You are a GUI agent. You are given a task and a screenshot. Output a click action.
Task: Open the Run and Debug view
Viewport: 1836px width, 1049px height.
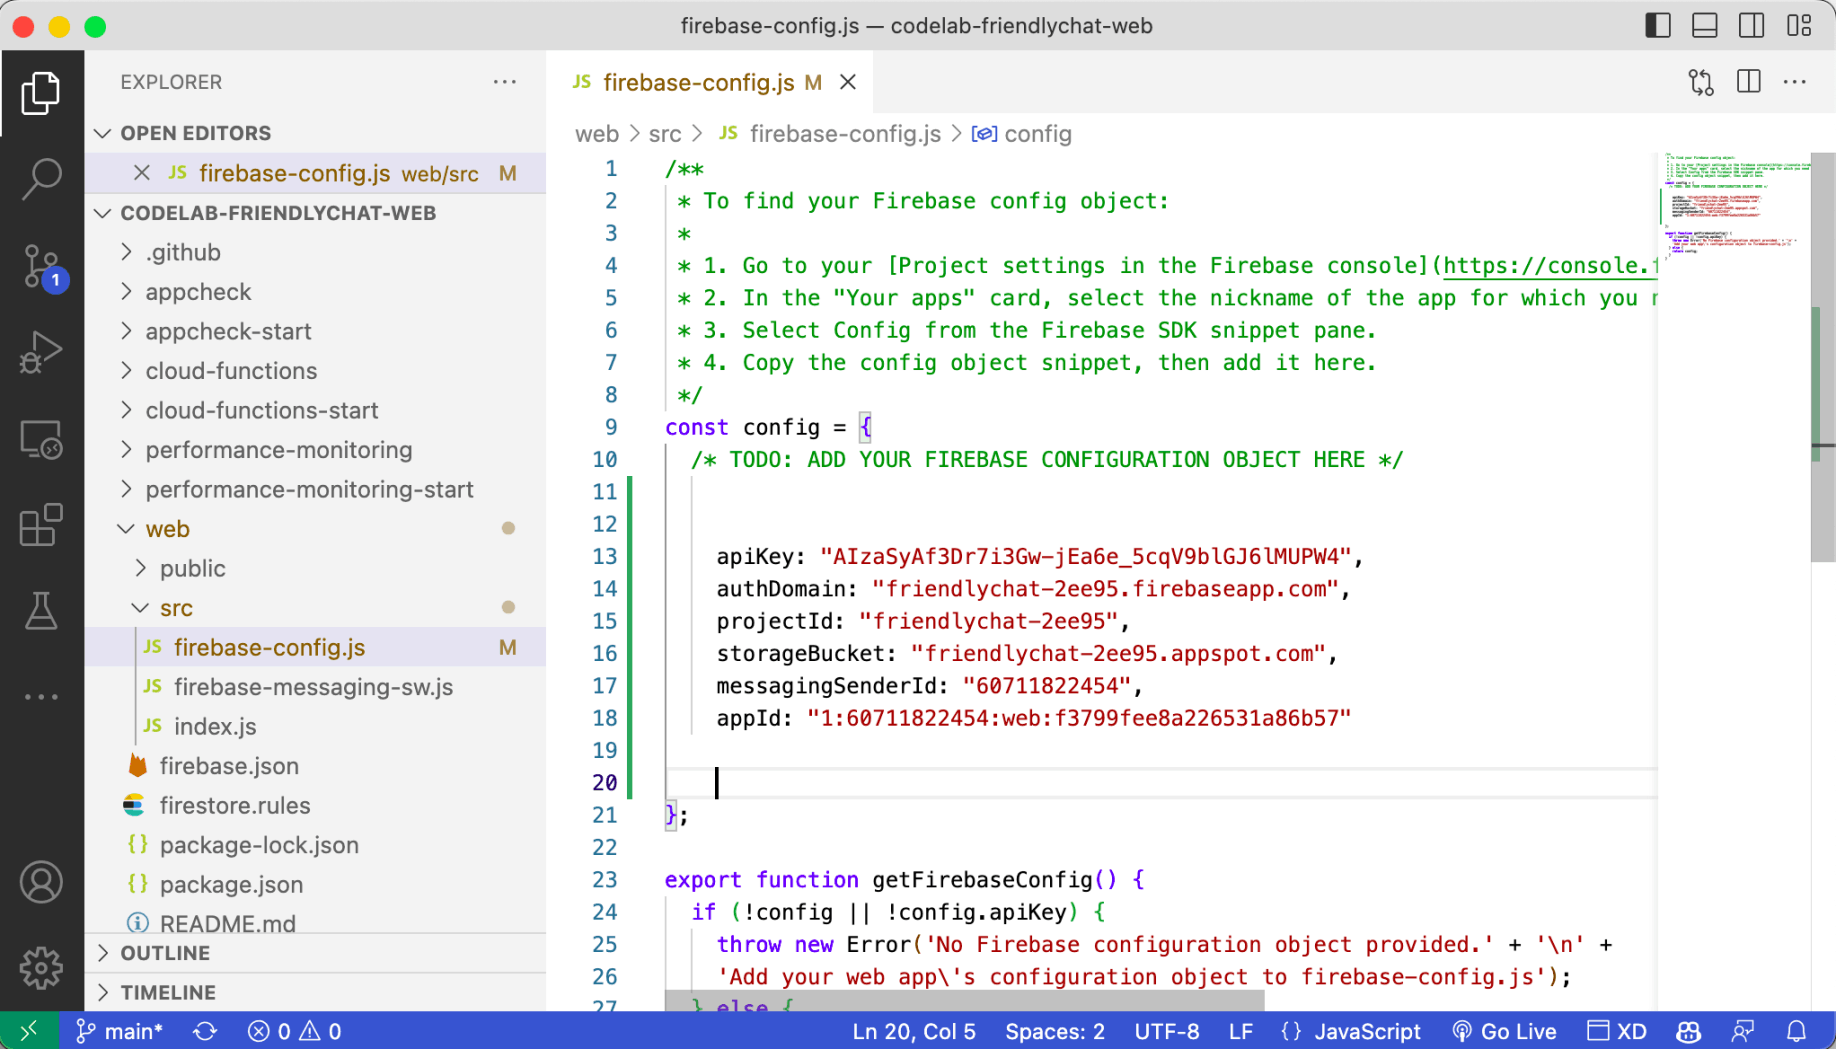41,352
